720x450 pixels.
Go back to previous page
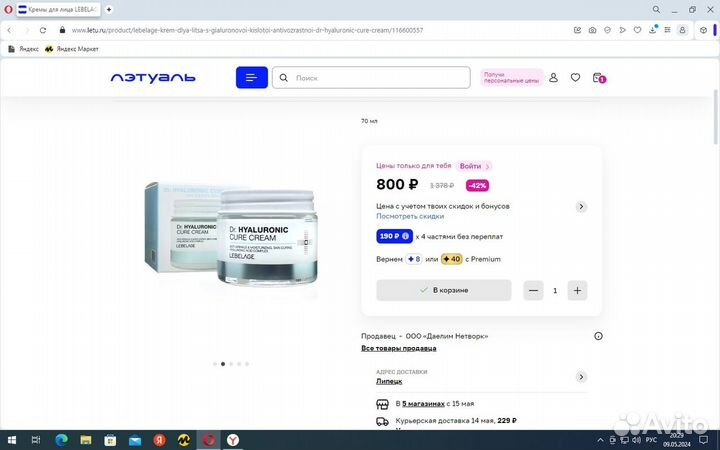9,30
